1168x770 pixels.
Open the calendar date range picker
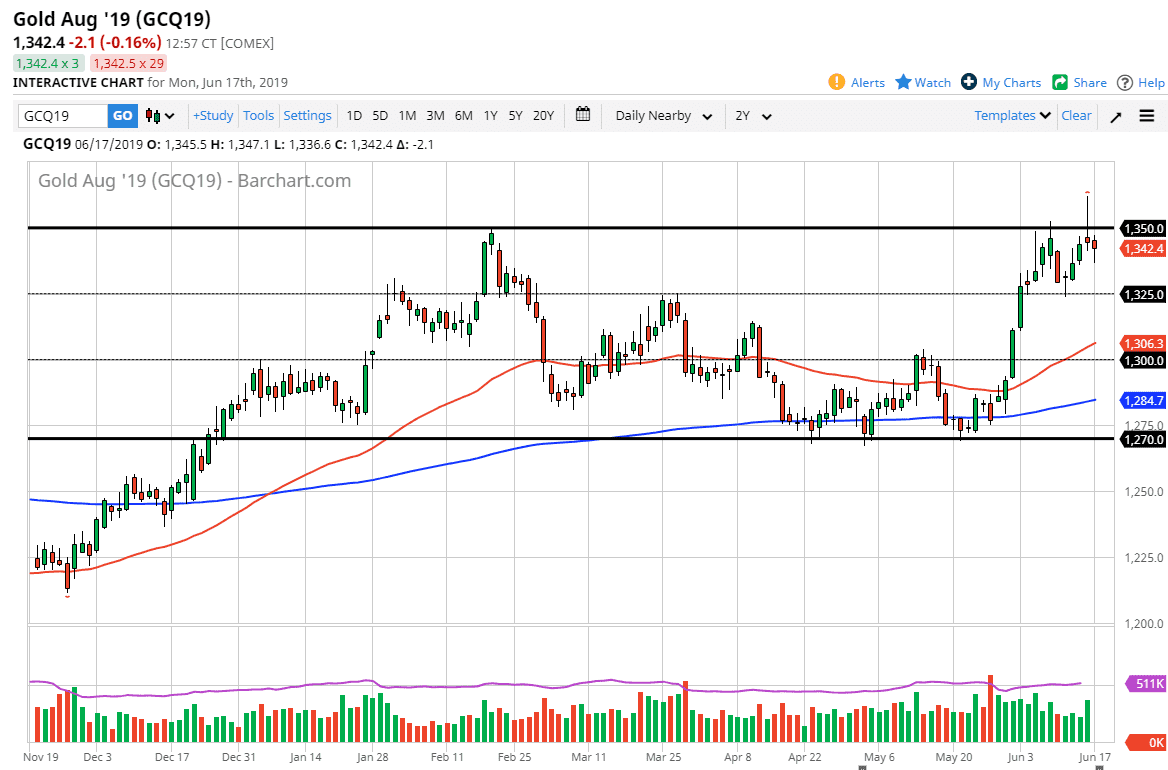tap(583, 115)
